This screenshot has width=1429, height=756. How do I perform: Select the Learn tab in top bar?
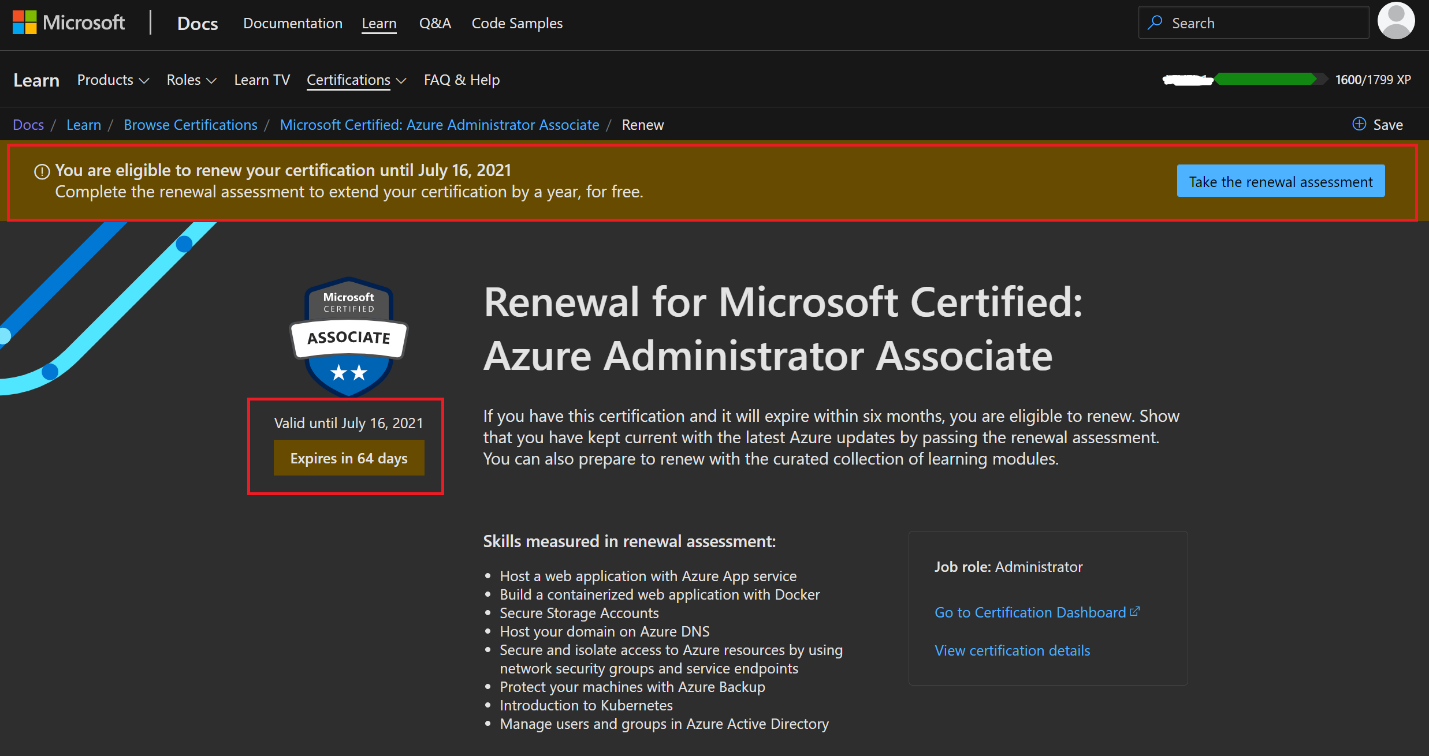click(x=379, y=23)
